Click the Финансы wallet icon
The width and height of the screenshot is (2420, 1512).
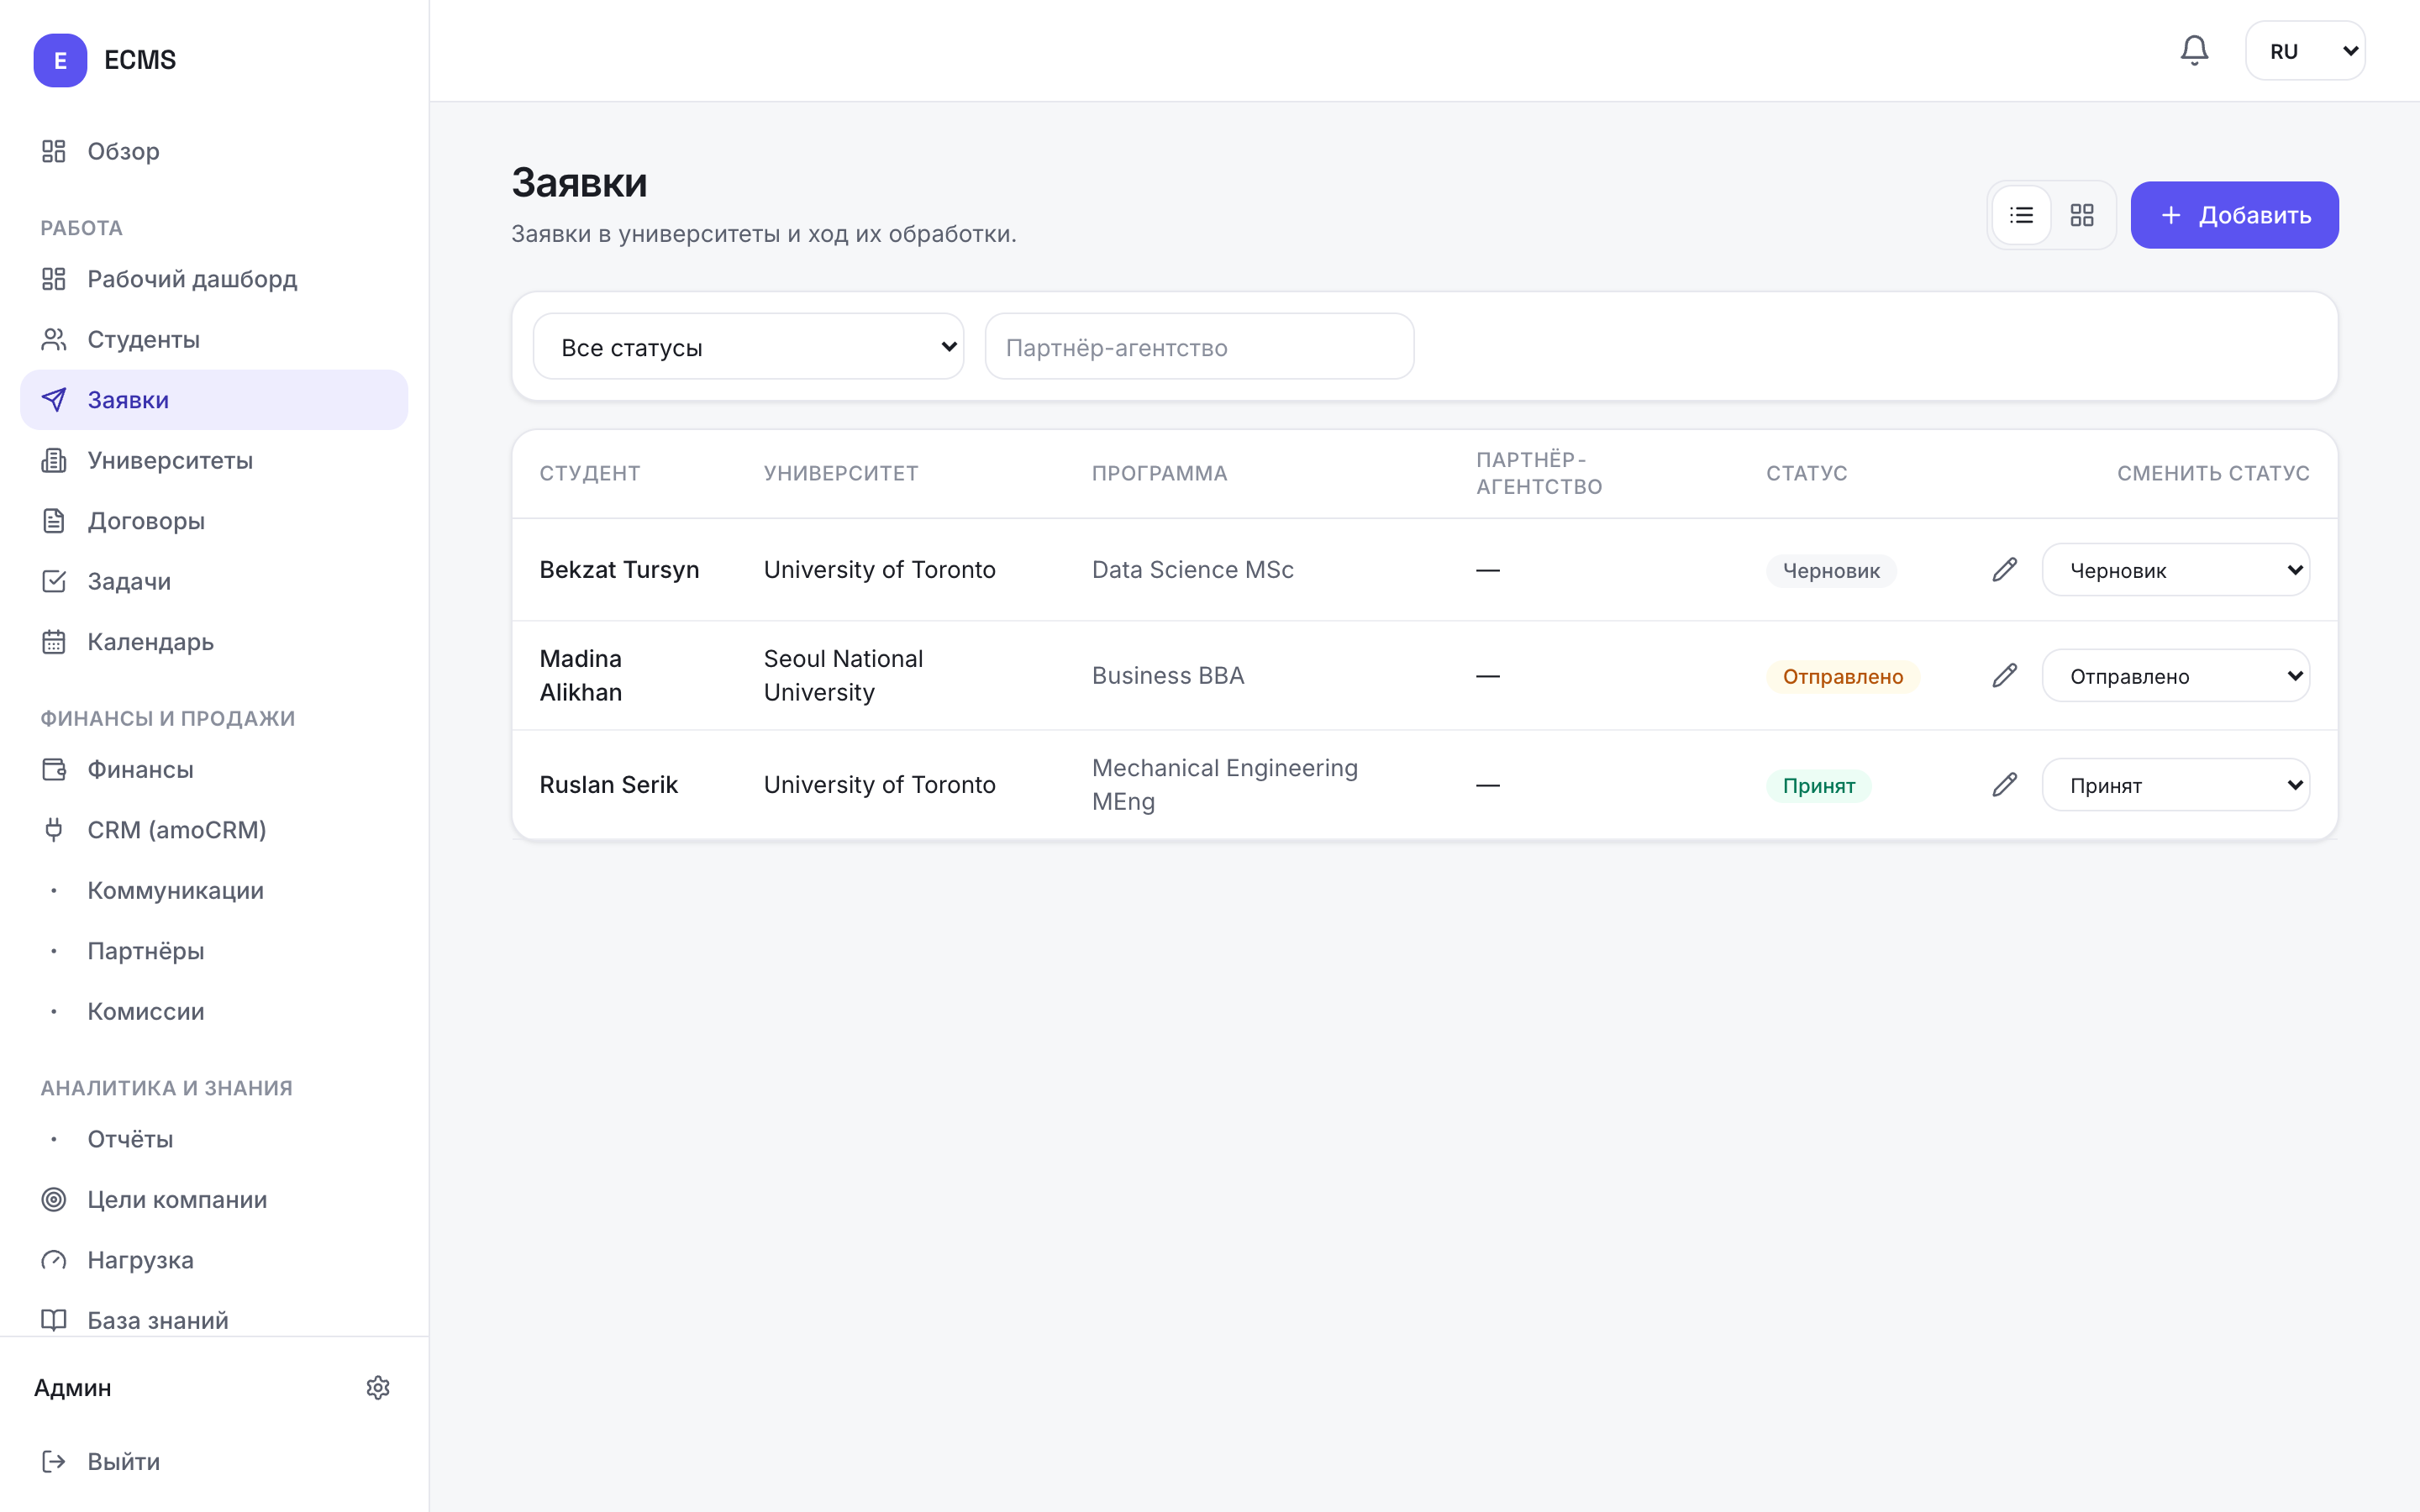tap(54, 770)
